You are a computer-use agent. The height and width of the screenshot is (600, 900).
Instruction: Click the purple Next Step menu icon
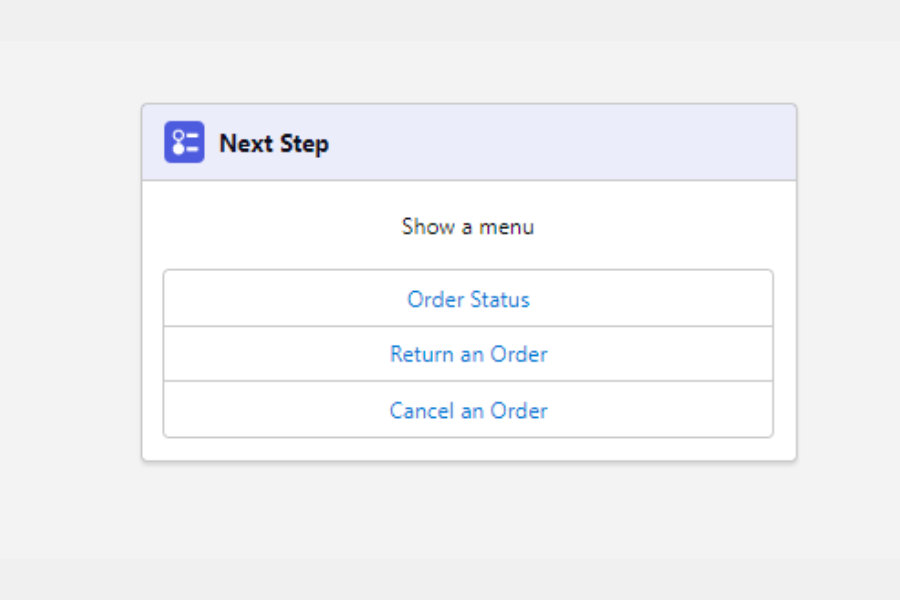coord(184,142)
